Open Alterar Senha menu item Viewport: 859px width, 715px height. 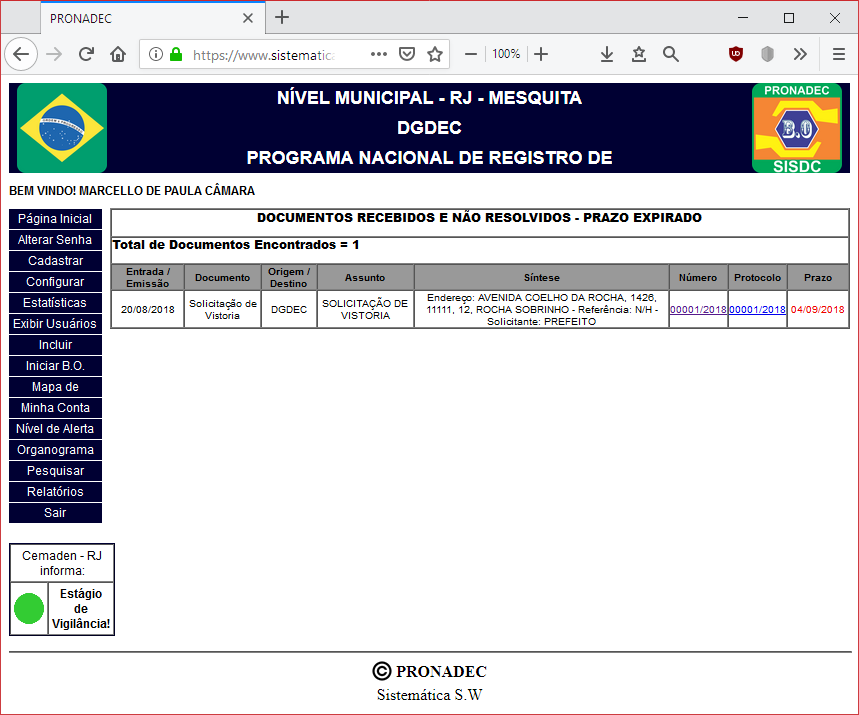(55, 240)
